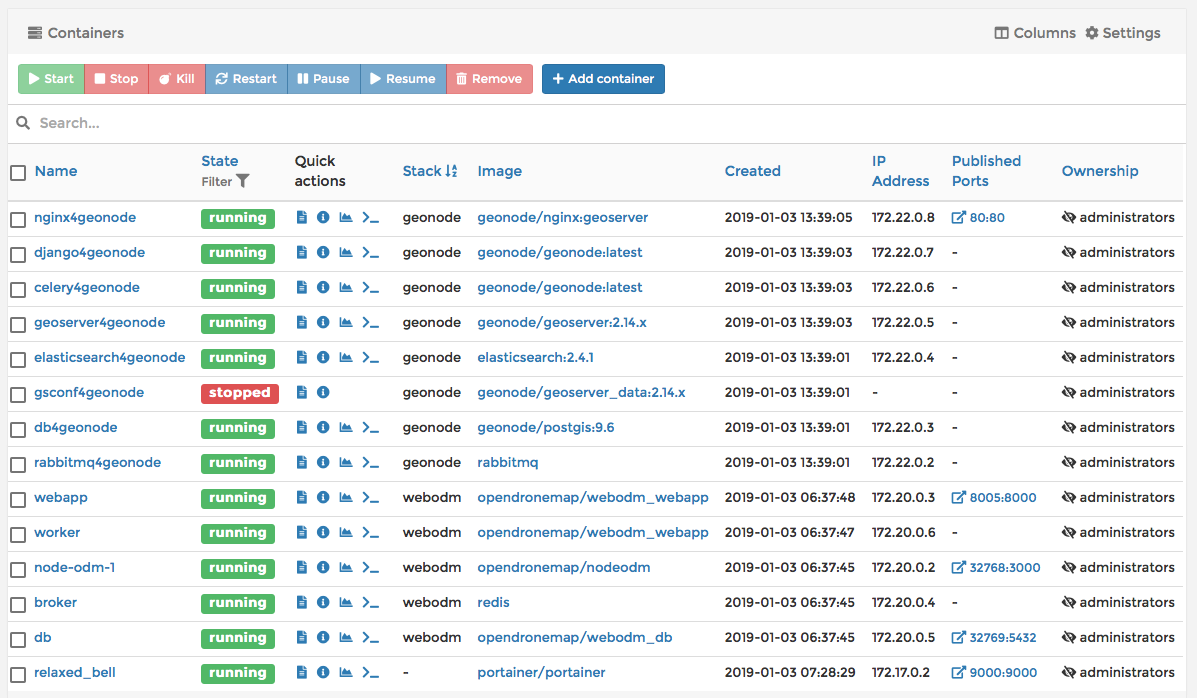Sort by Image column header
The height and width of the screenshot is (698, 1197).
(x=500, y=171)
